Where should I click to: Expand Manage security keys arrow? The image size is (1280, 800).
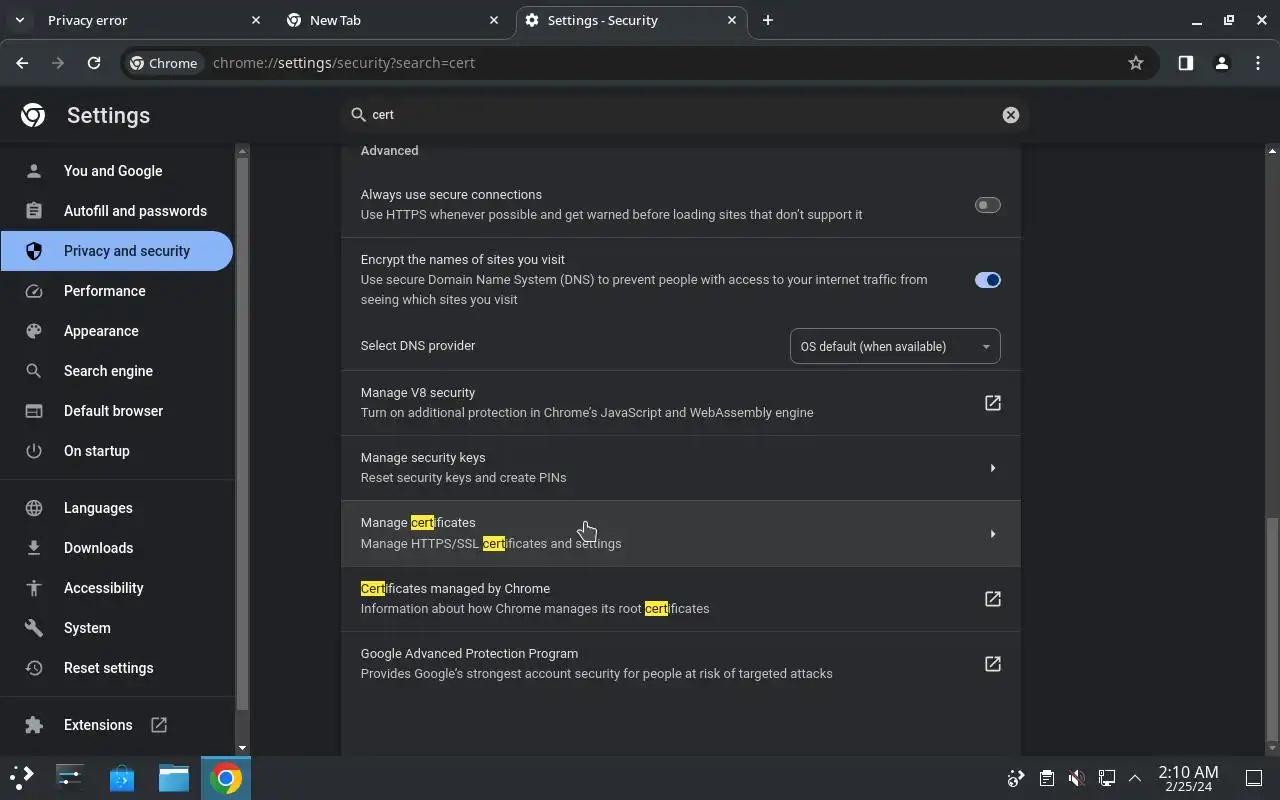point(992,468)
